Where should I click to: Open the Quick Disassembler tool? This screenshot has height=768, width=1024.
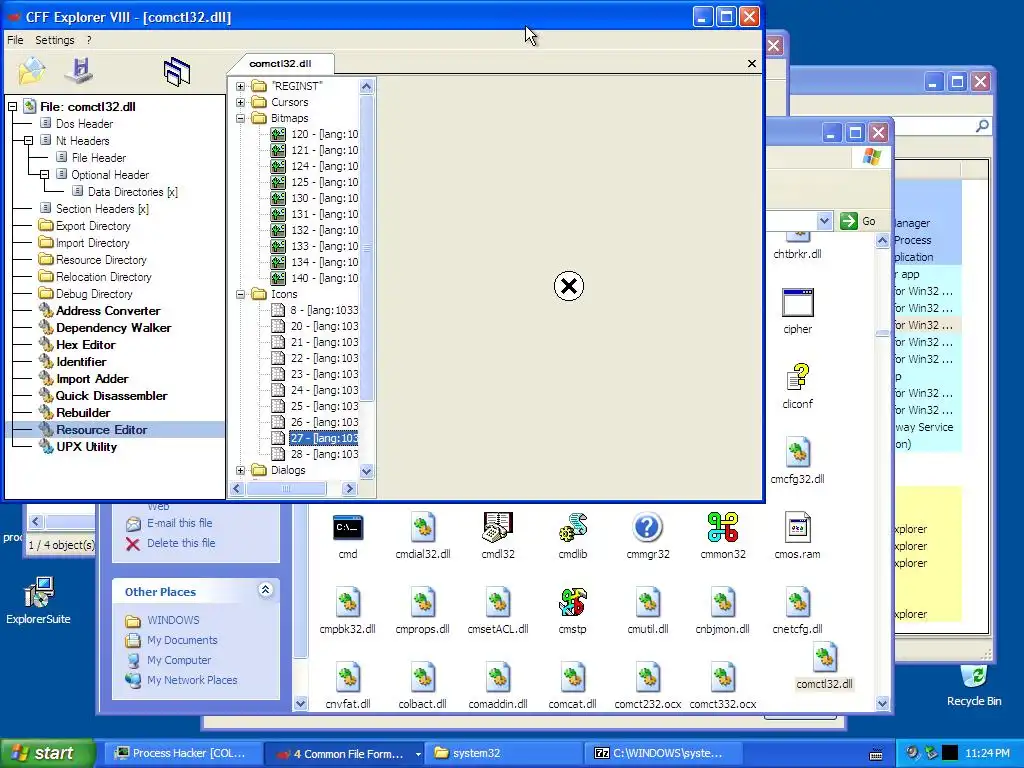(x=111, y=395)
